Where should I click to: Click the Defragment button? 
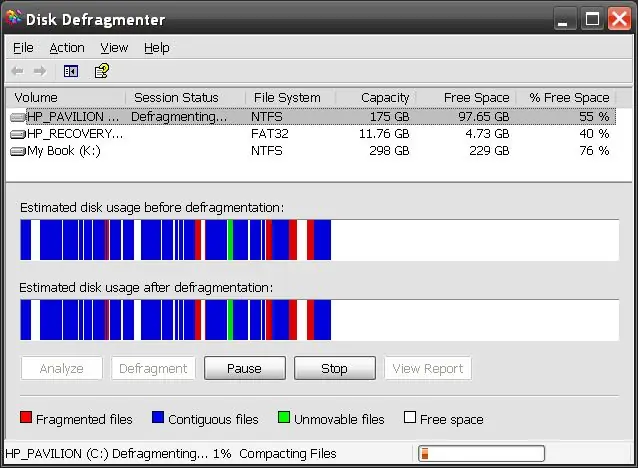click(153, 368)
